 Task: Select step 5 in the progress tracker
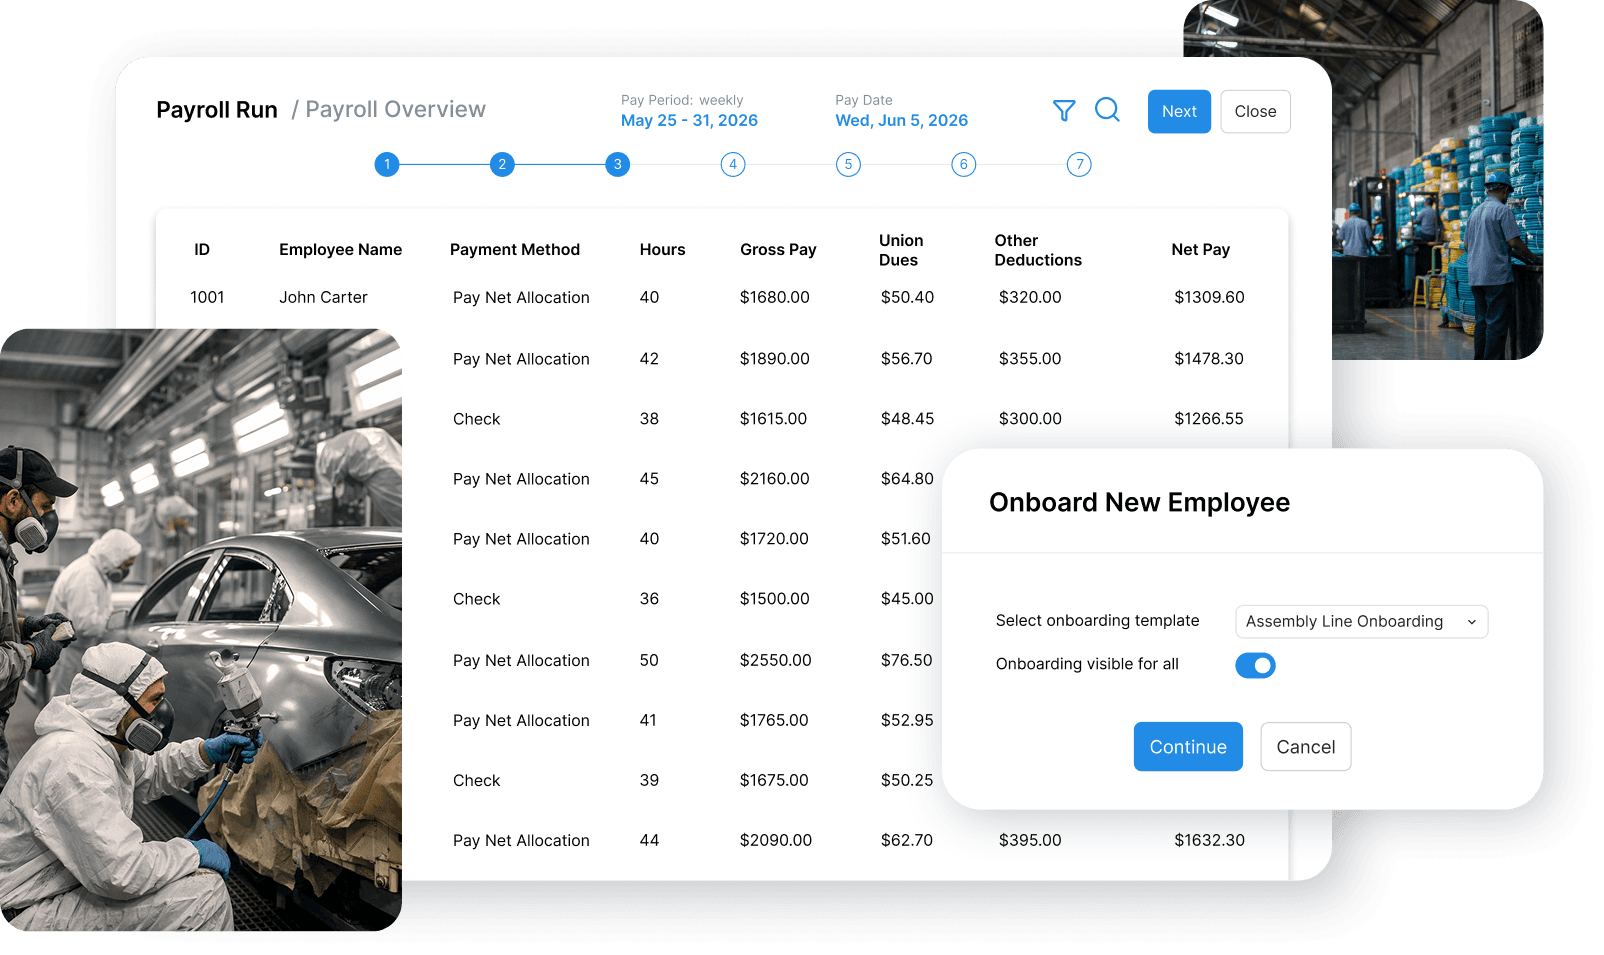pyautogui.click(x=848, y=164)
